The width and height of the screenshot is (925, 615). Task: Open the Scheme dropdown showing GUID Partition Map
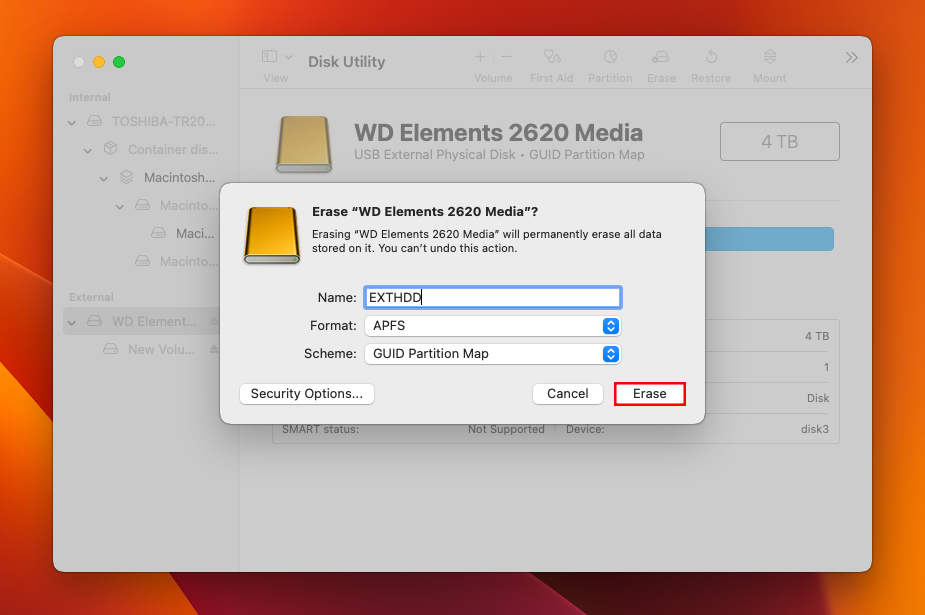click(493, 354)
